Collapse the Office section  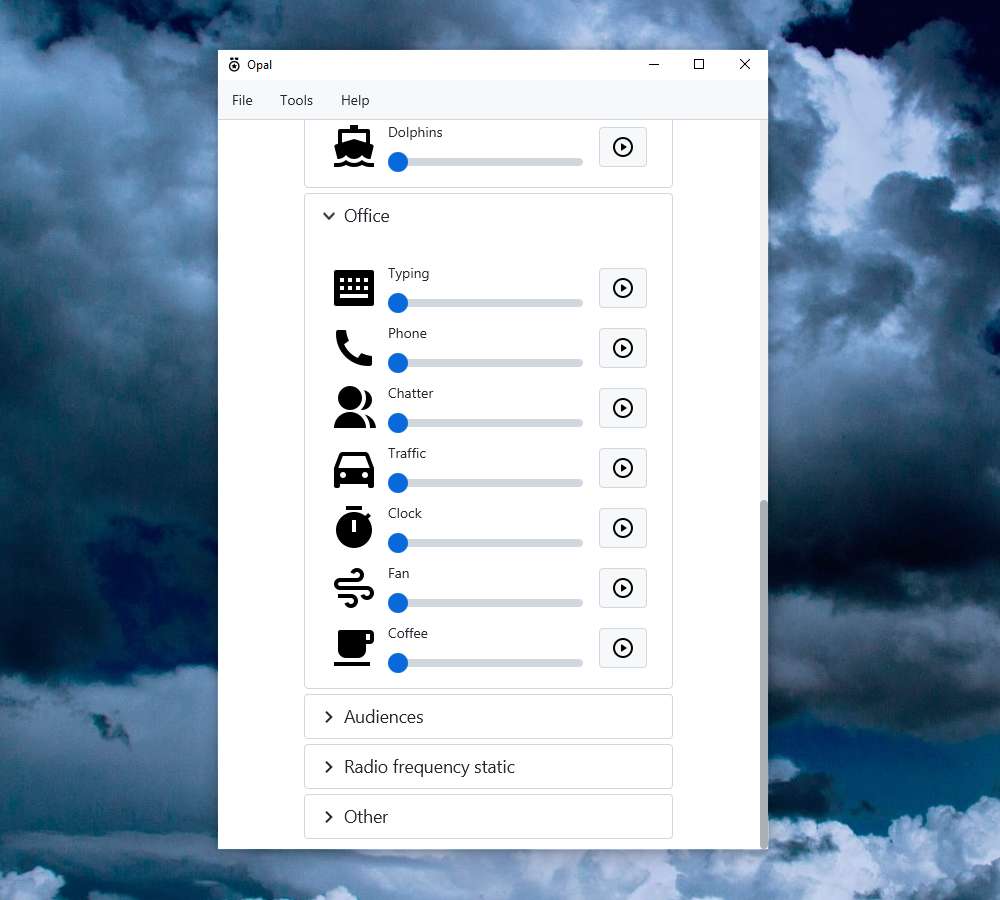488,216
